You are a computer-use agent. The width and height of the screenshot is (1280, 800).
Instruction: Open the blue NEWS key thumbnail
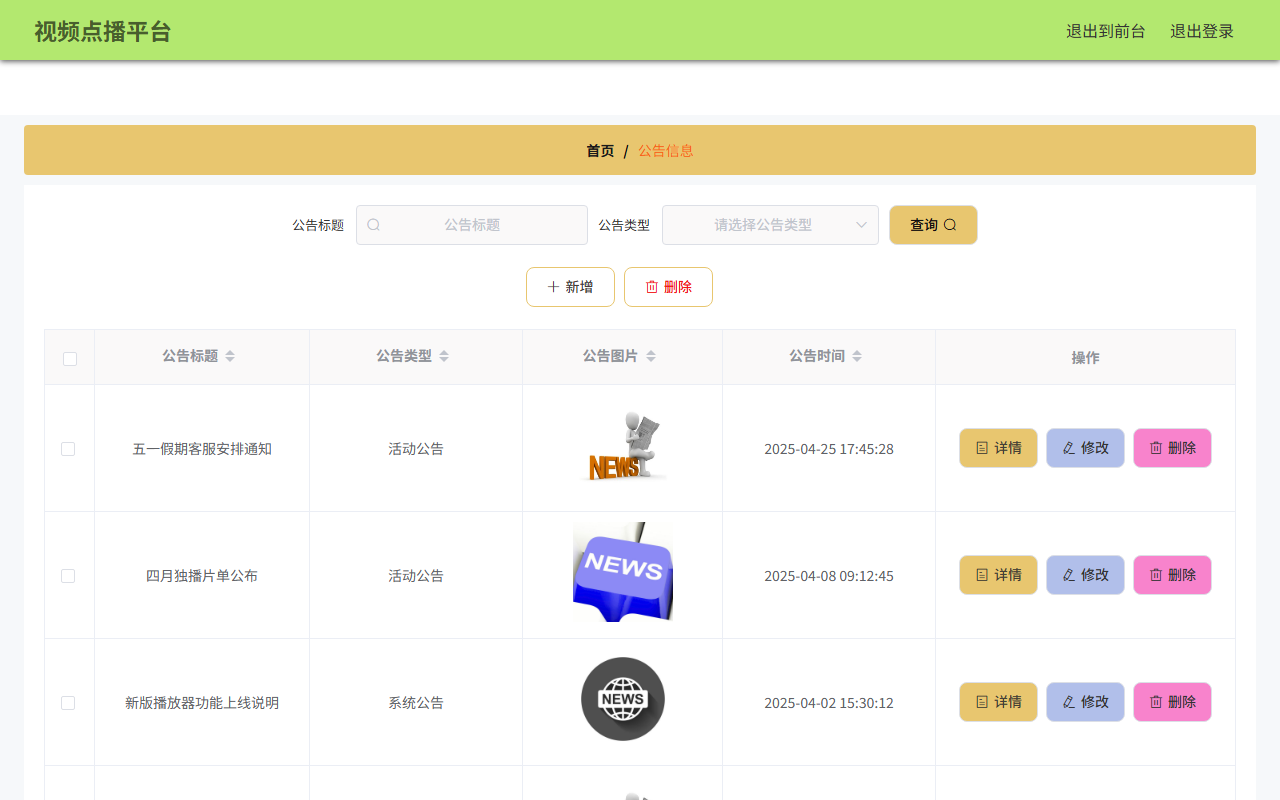pos(623,572)
